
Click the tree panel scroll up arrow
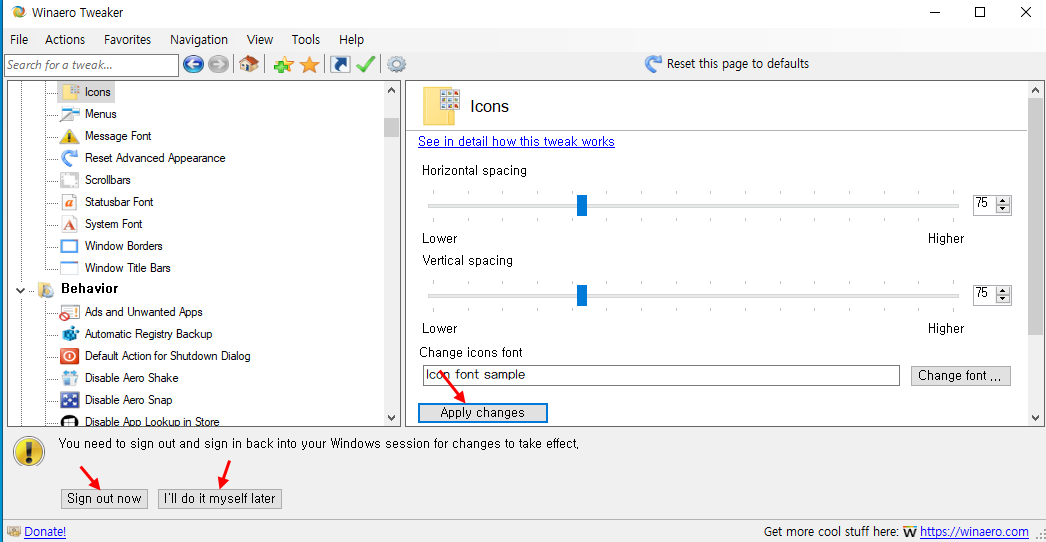(x=392, y=90)
